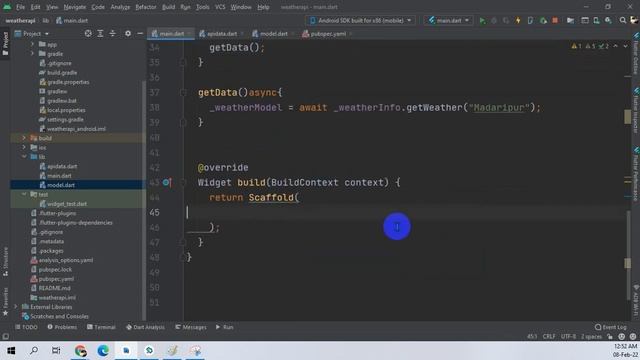Toggle the Favorites side tool window button
This screenshot has width=640, height=360.
tap(5, 302)
